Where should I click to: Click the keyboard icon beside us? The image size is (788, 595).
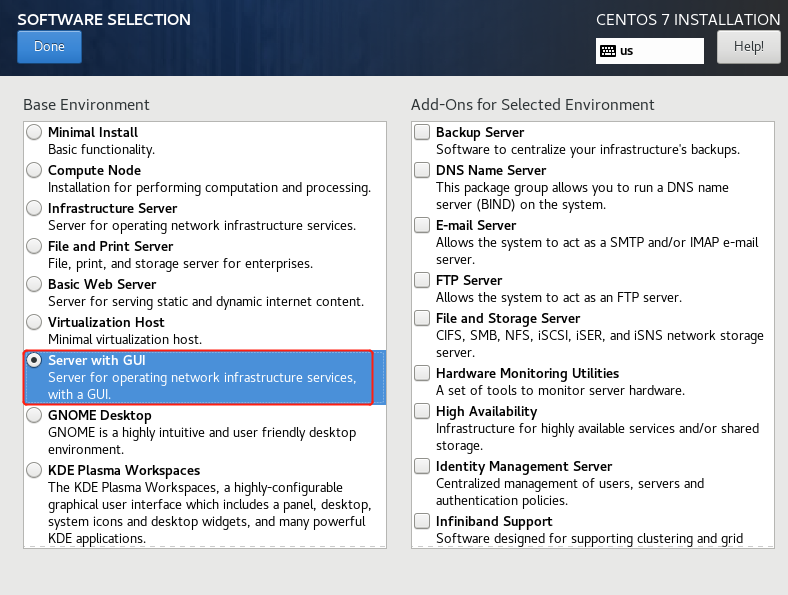pos(608,51)
